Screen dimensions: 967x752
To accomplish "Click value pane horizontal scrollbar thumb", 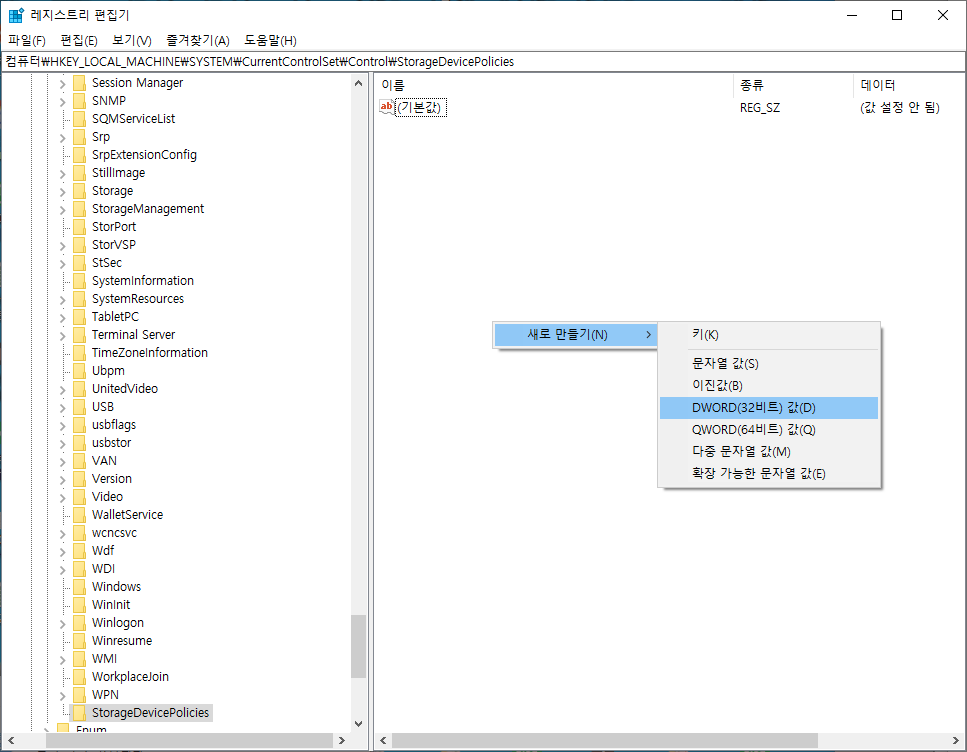I will [604, 740].
